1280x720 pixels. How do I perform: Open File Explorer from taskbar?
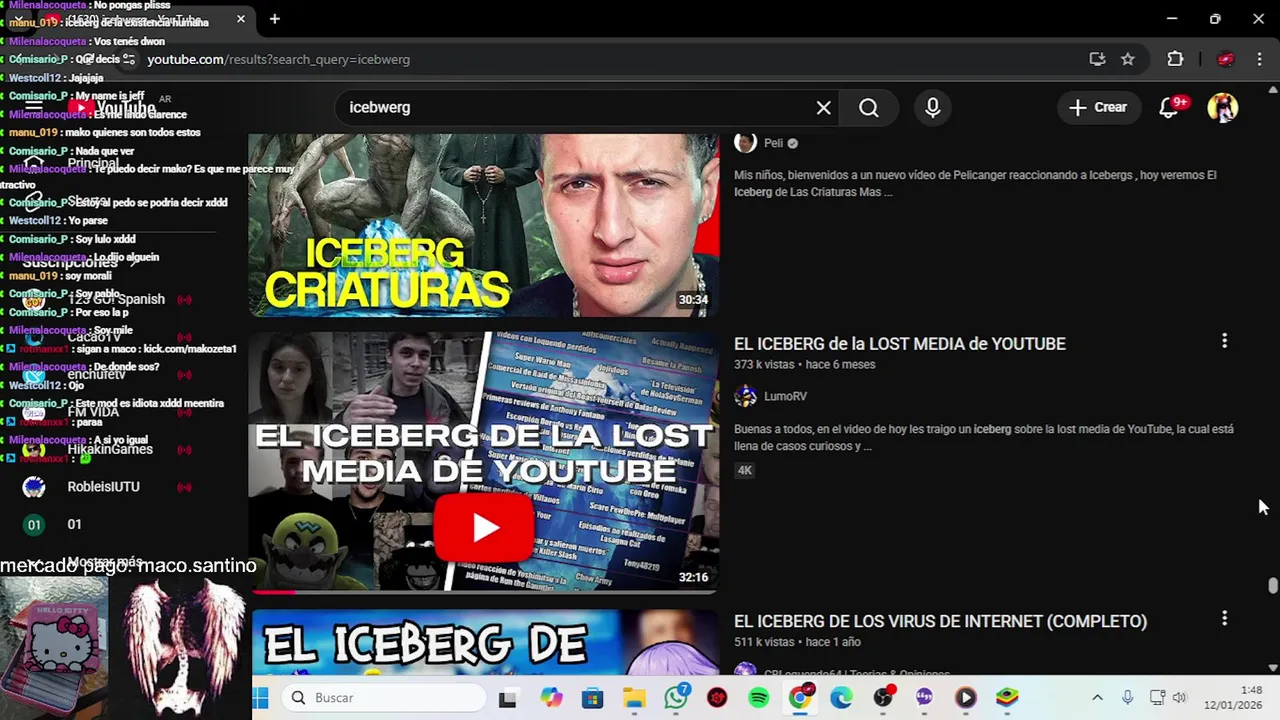634,698
